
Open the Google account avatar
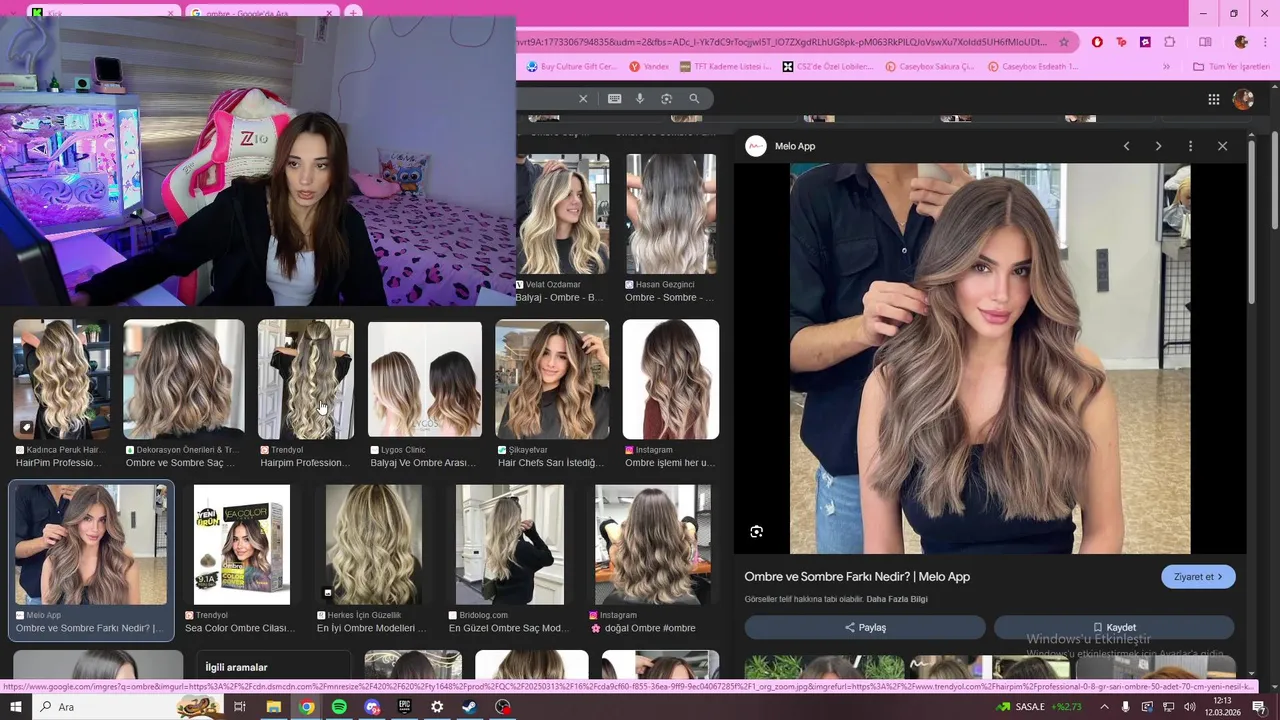pos(1243,99)
